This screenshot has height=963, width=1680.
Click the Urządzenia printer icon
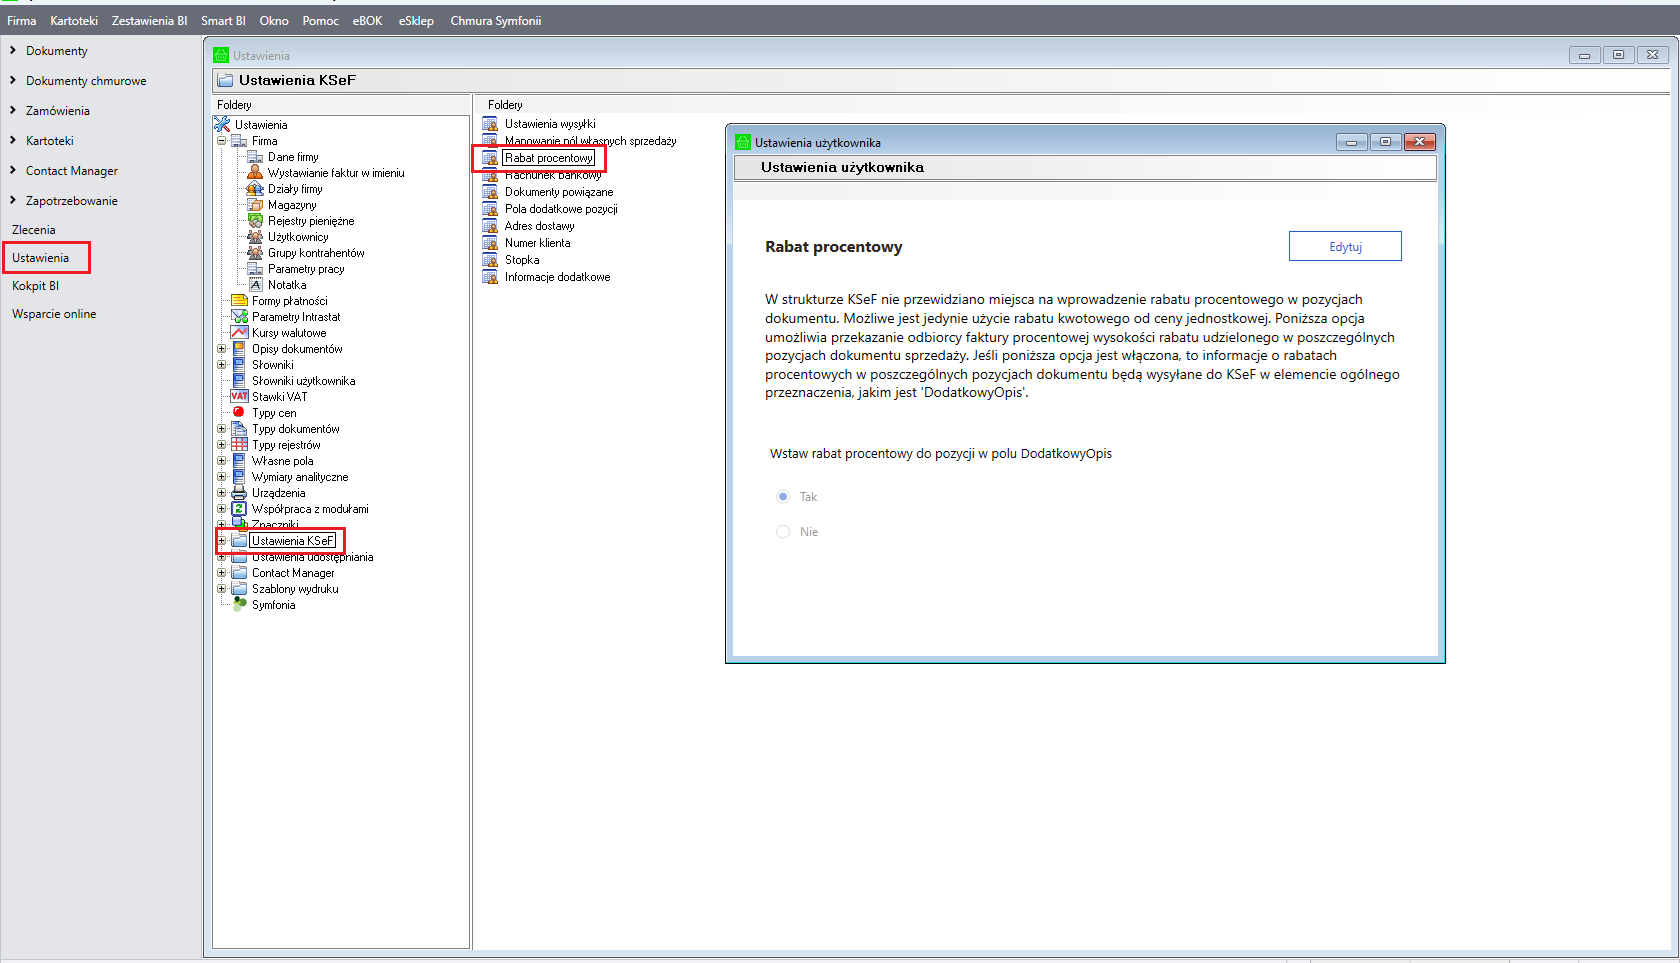pos(239,493)
